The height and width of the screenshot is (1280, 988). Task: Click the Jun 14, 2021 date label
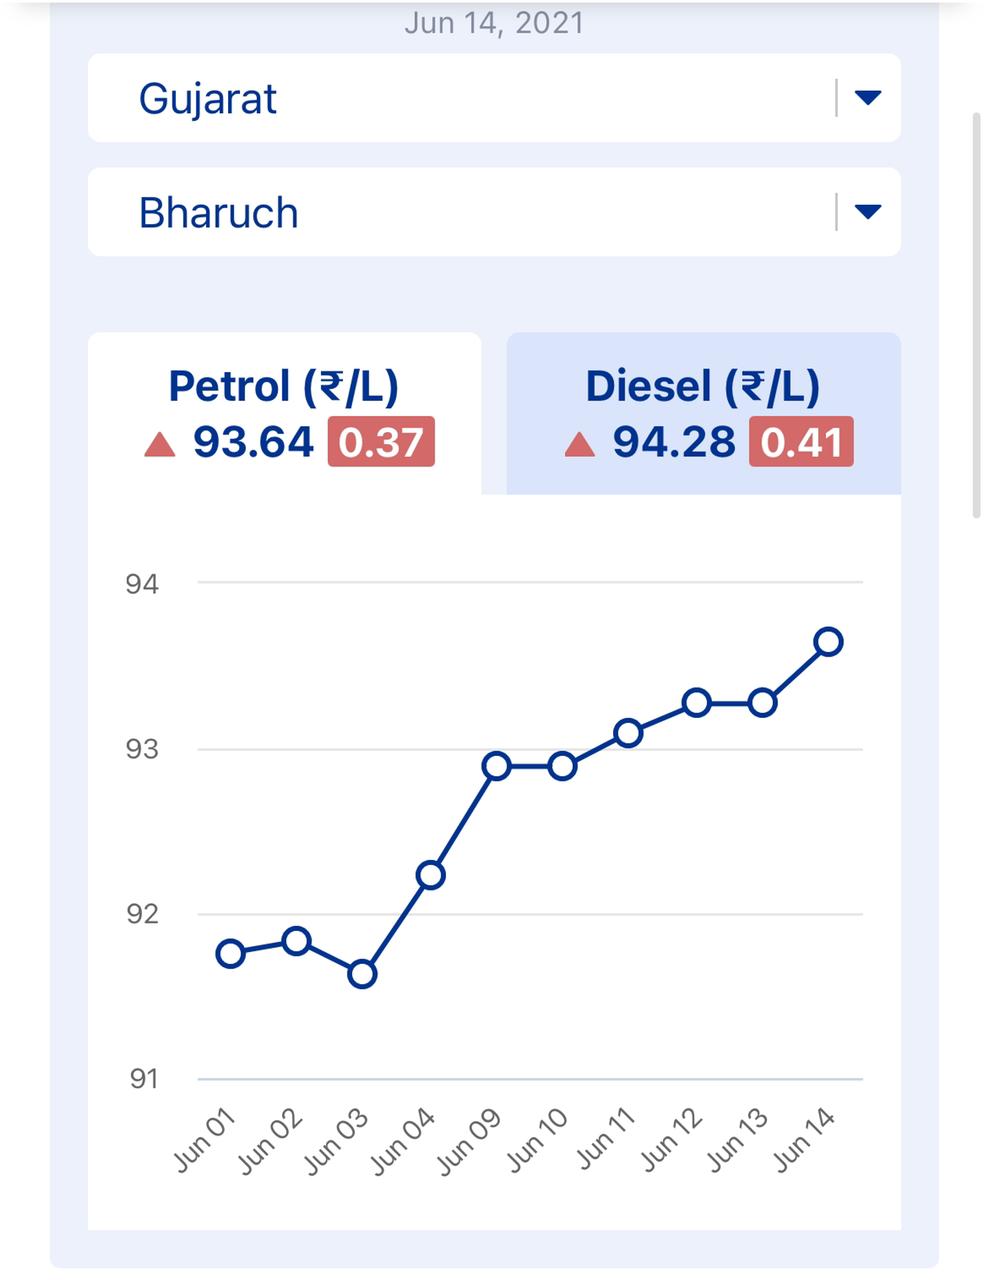494,23
